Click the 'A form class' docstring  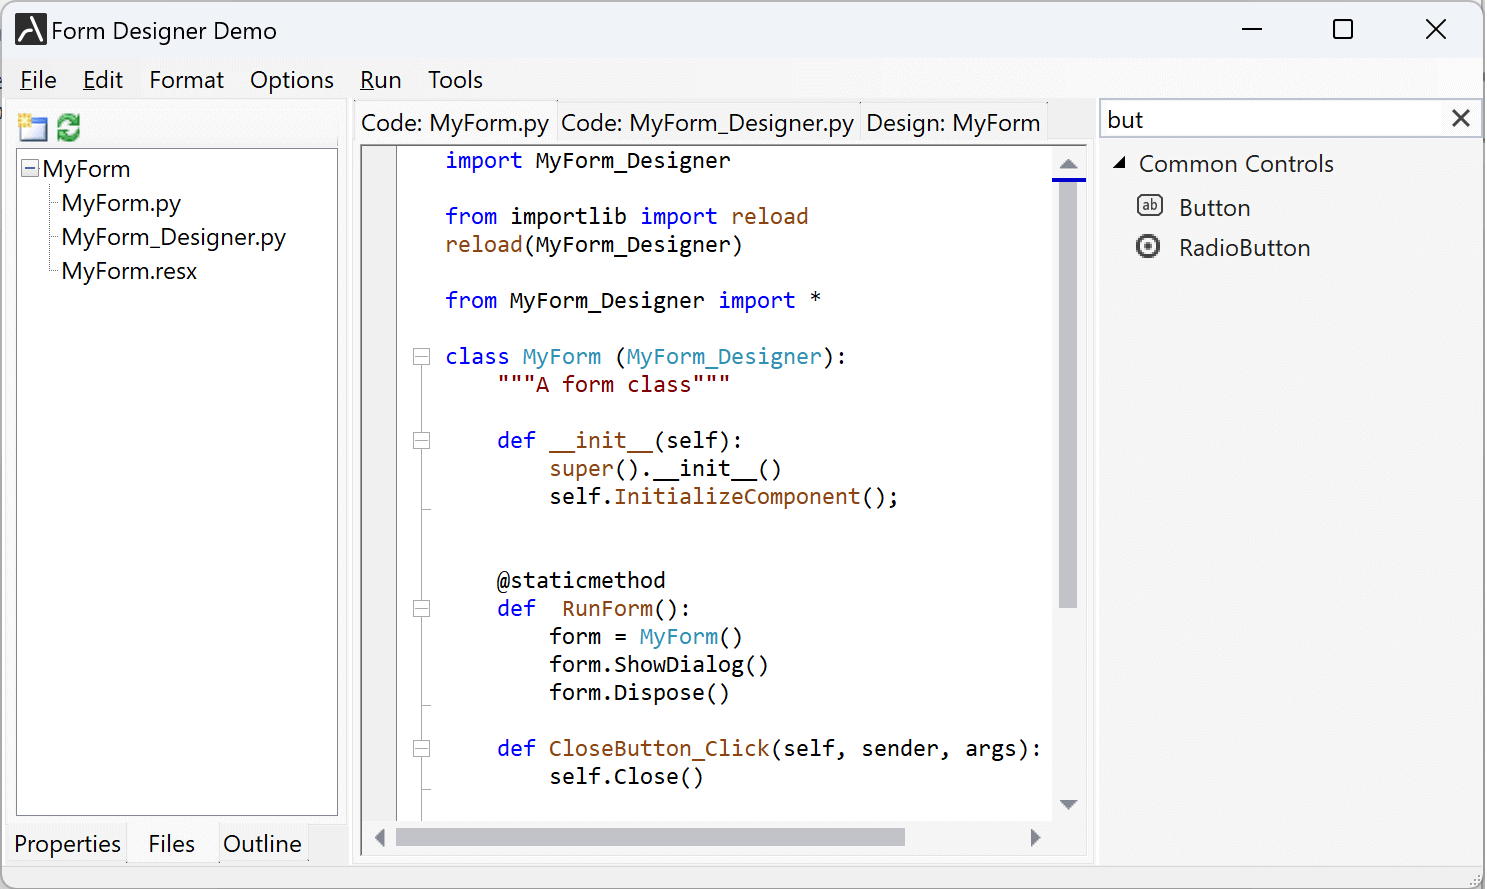click(x=613, y=384)
